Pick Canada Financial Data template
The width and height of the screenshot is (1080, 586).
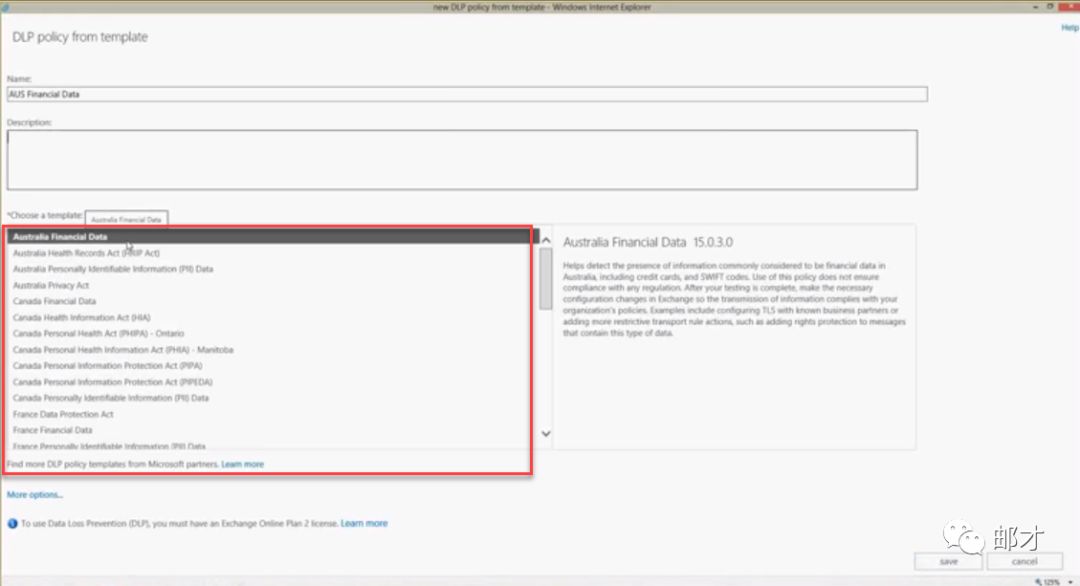pos(55,301)
